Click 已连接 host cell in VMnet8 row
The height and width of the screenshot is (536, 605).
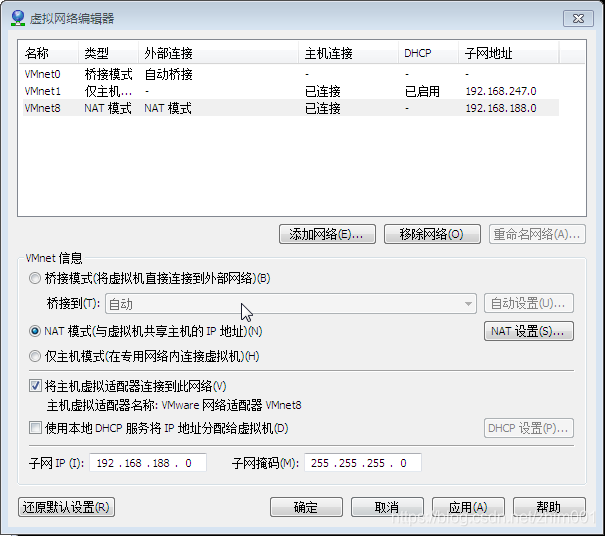click(323, 108)
